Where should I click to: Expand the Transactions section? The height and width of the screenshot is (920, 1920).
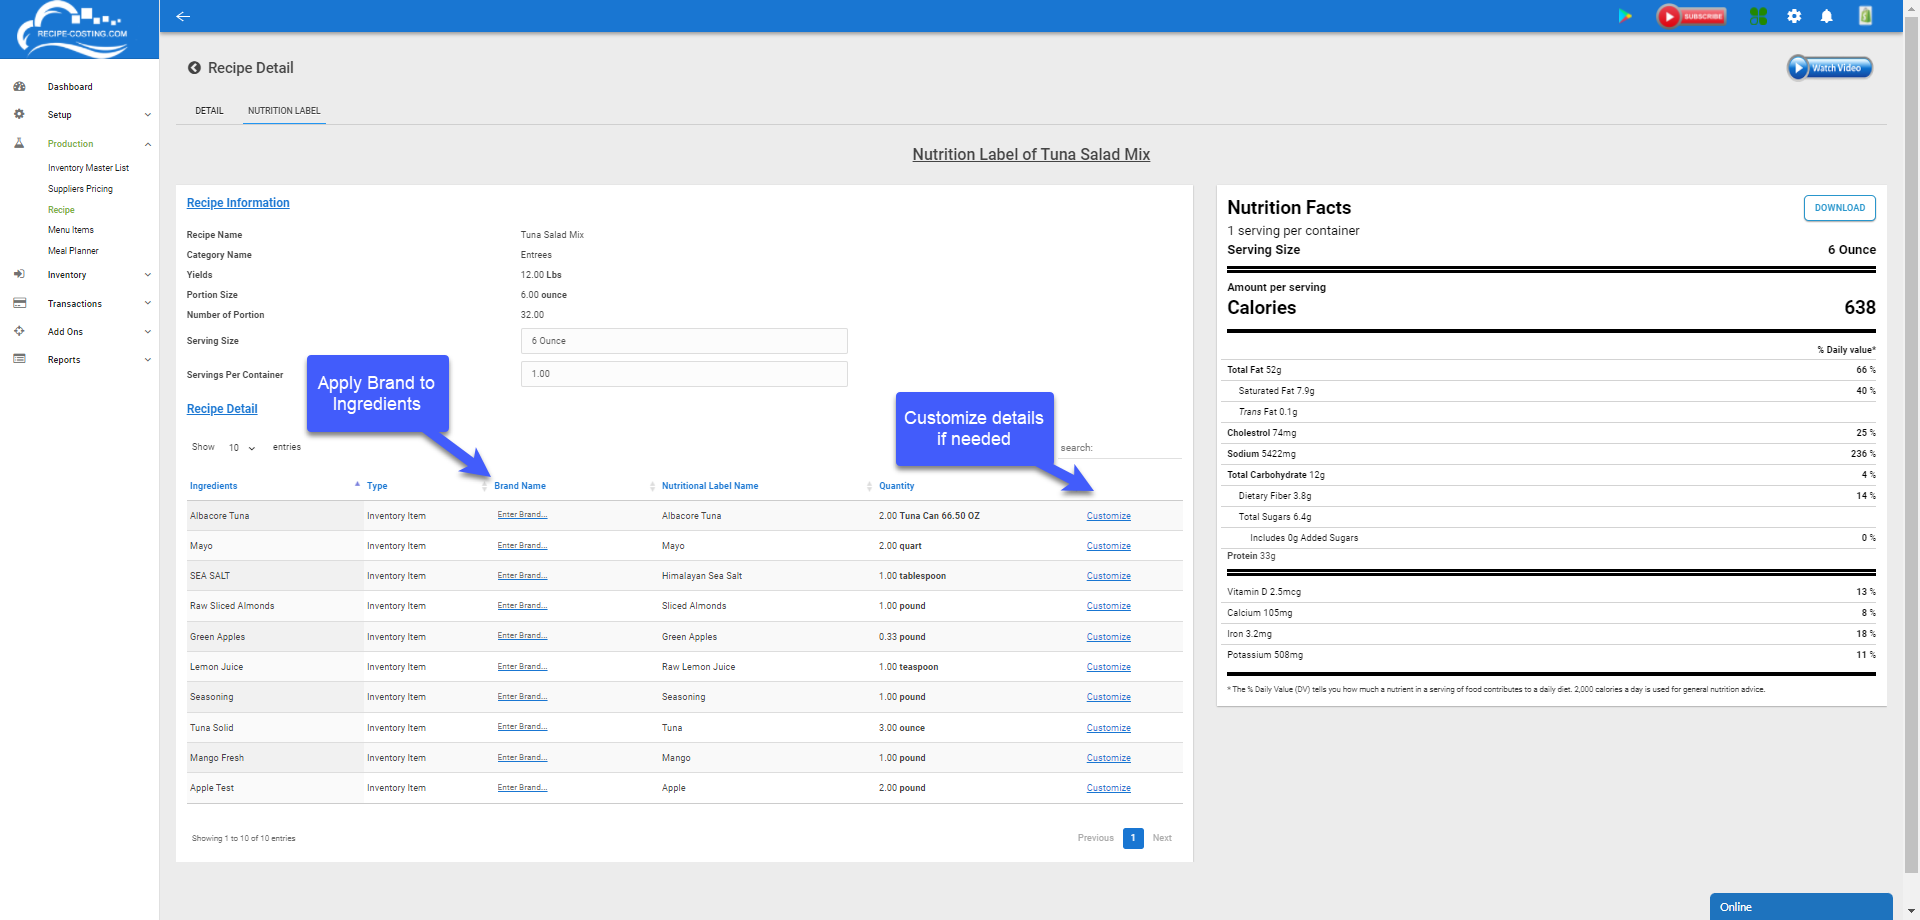coord(147,304)
